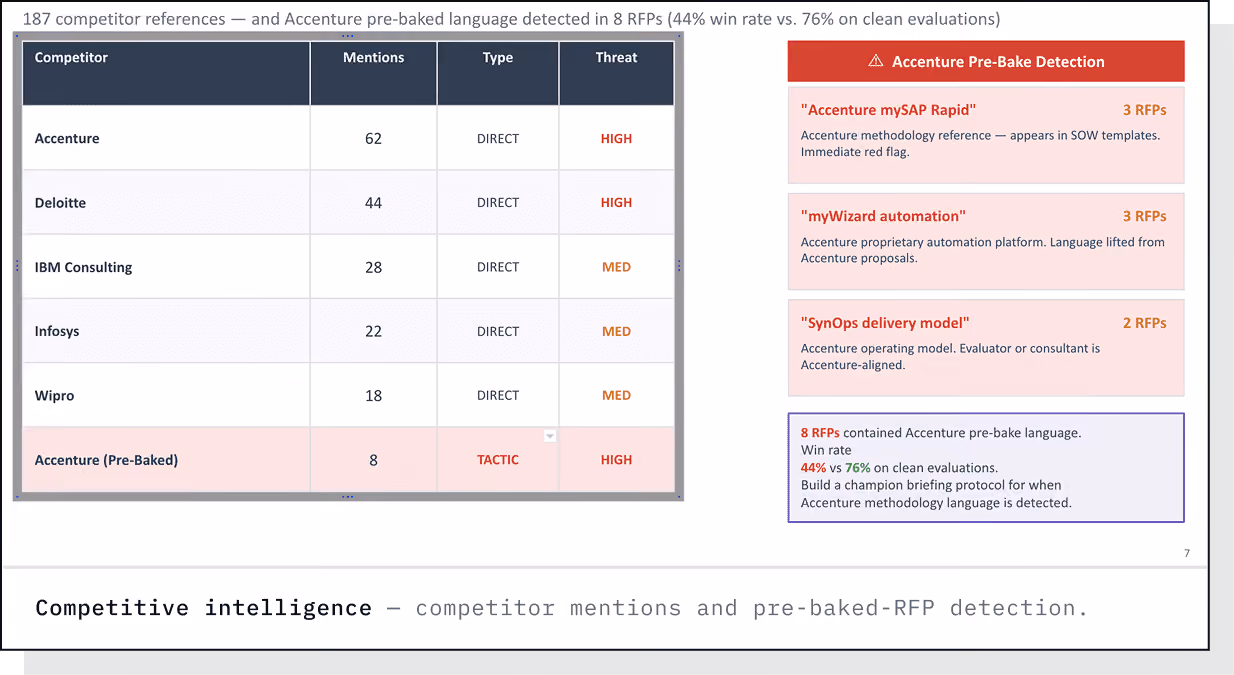
Task: Click the HIGH threat cell in the Accenture (Pre-Baked) row
Action: tap(616, 460)
